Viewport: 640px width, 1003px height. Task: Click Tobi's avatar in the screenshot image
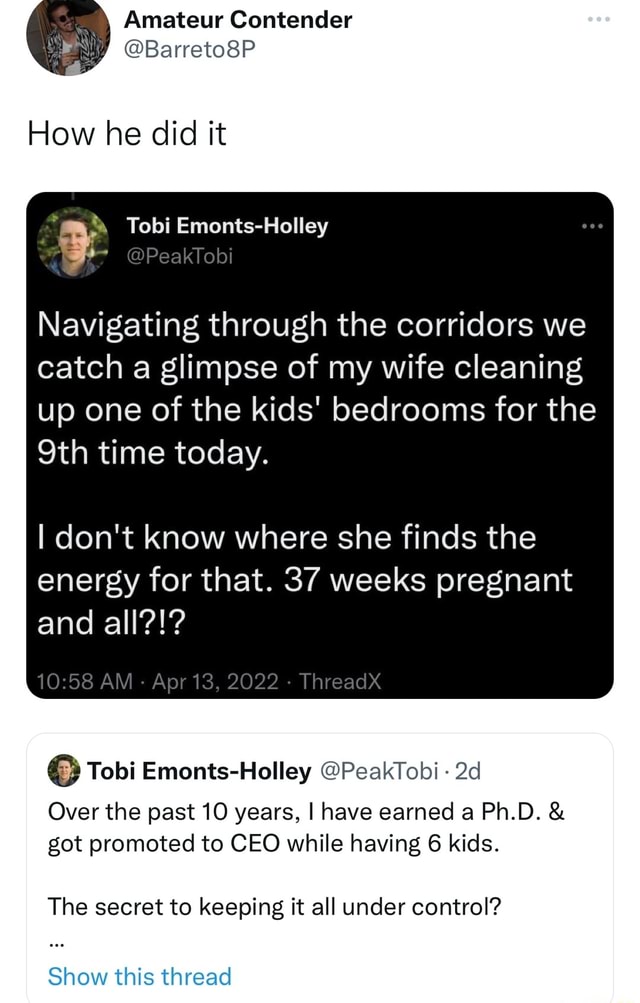pos(73,242)
